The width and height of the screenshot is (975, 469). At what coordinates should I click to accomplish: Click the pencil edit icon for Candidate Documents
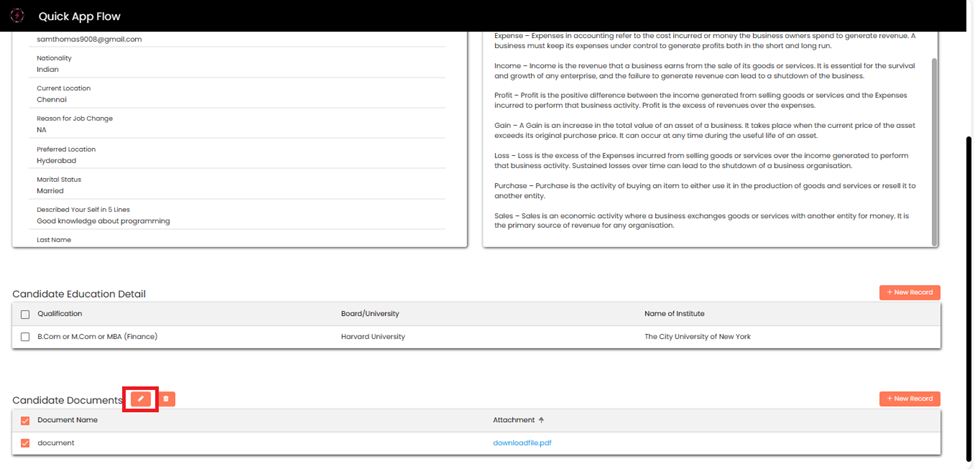141,399
